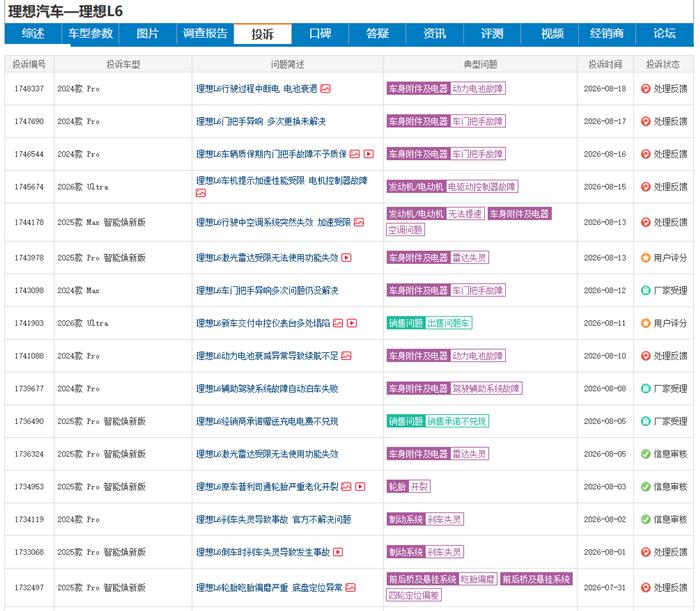The height and width of the screenshot is (611, 700).
Task: Click 电驱动控制器故障 tag
Action: tap(482, 187)
